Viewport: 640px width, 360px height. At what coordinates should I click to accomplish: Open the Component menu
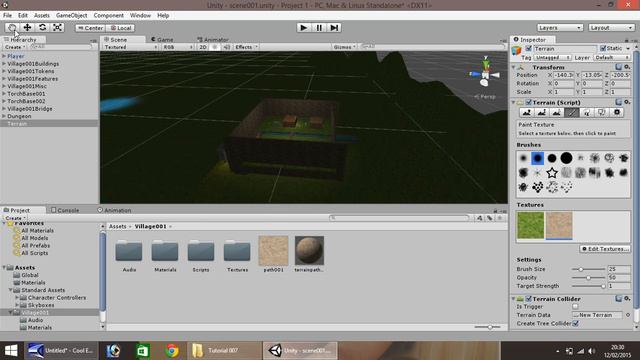109,16
